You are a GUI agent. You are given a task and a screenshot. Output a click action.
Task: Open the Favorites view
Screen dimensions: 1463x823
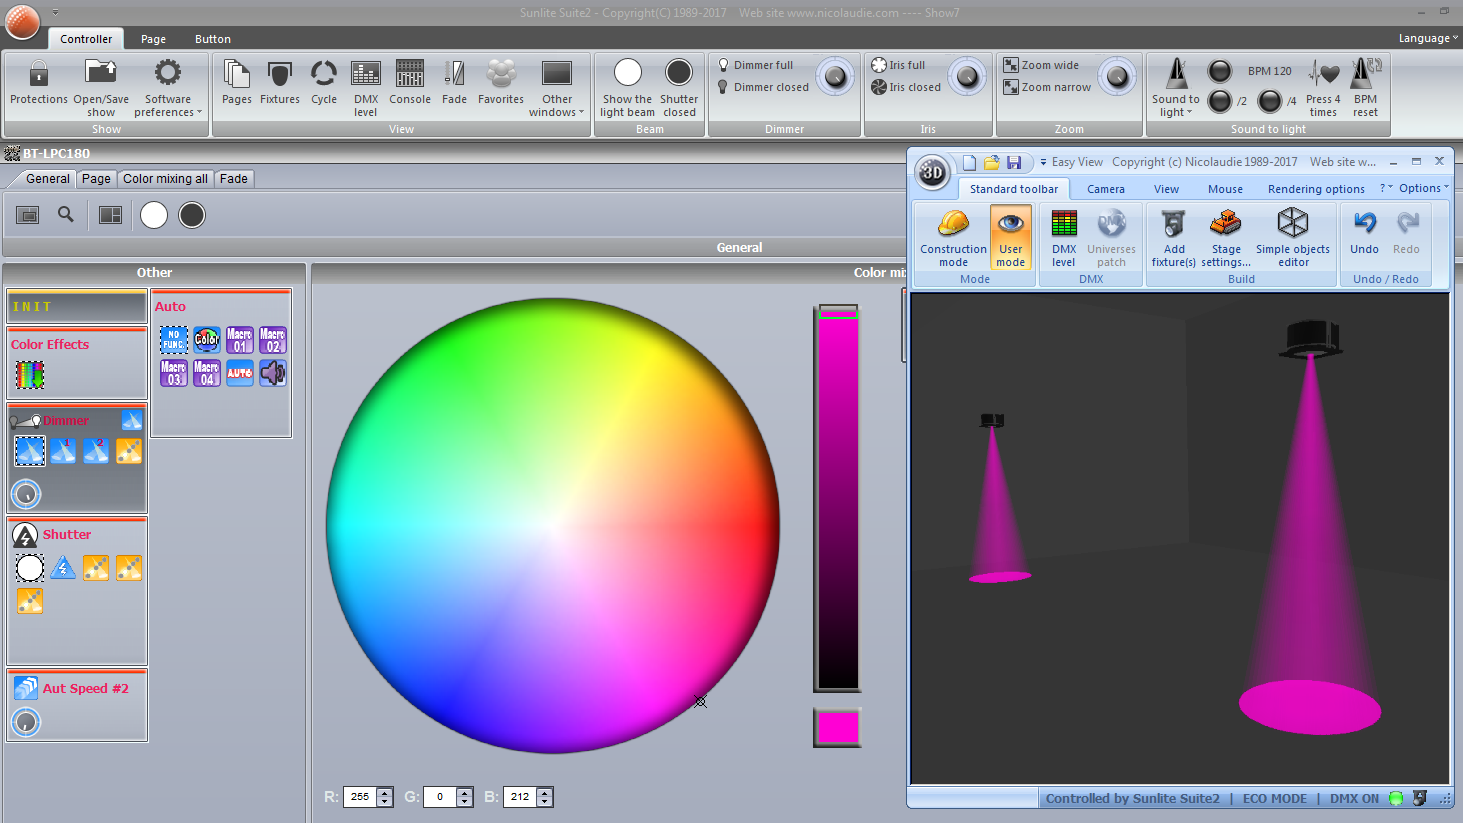501,74
